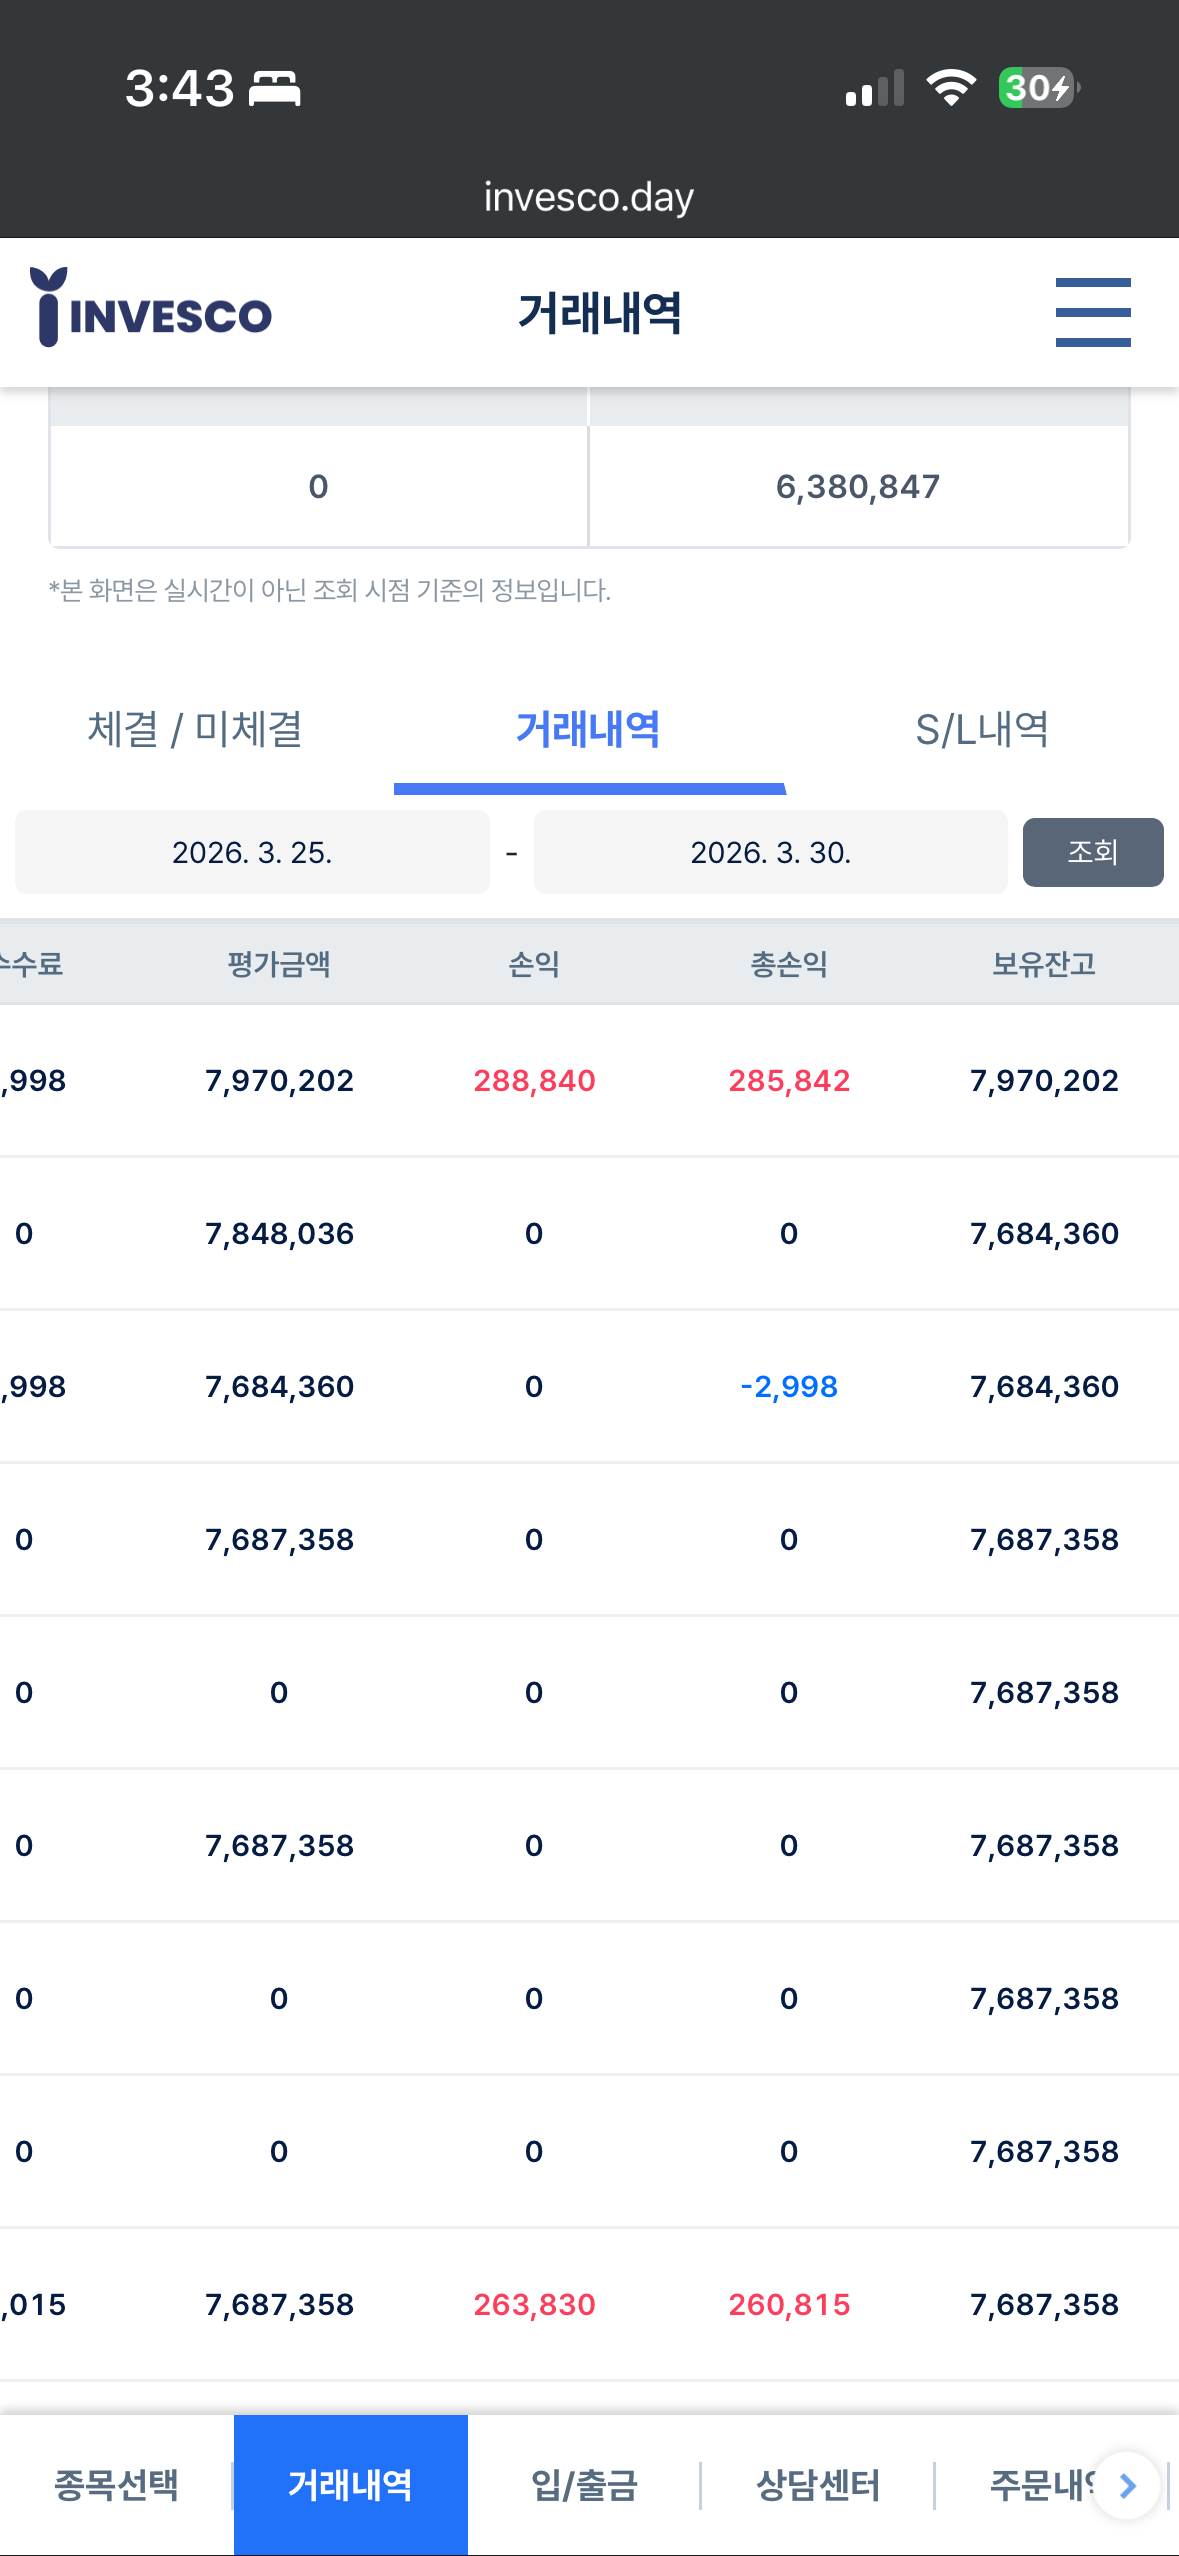Tap the right arrow in bottom navigation
This screenshot has width=1179, height=2556.
1127,2486
